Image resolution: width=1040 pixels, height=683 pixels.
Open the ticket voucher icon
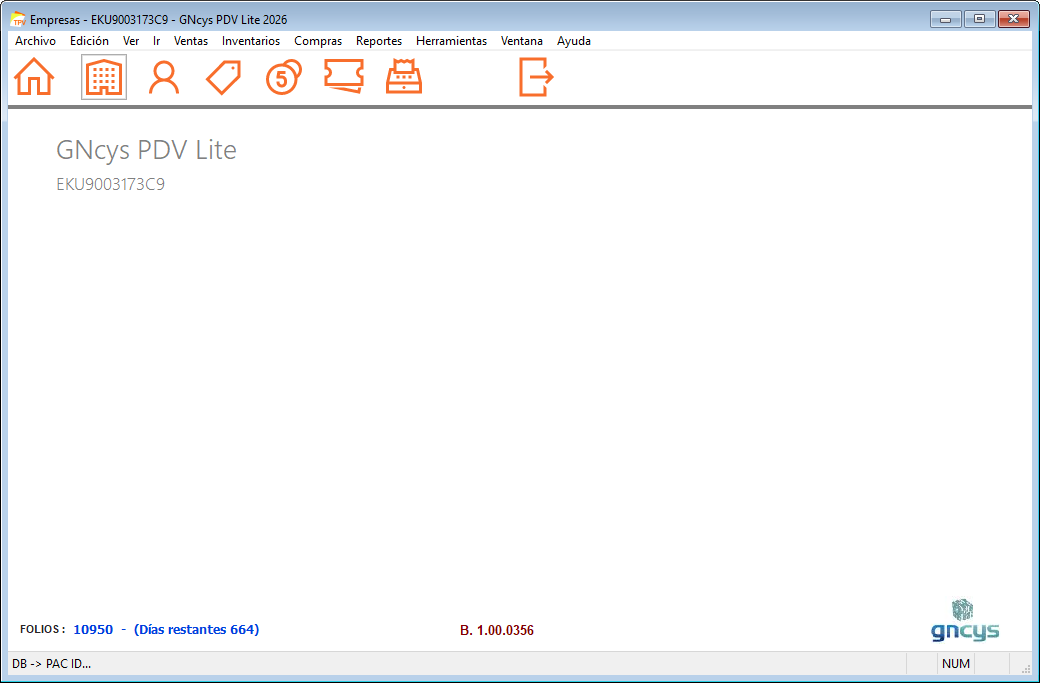pyautogui.click(x=344, y=76)
